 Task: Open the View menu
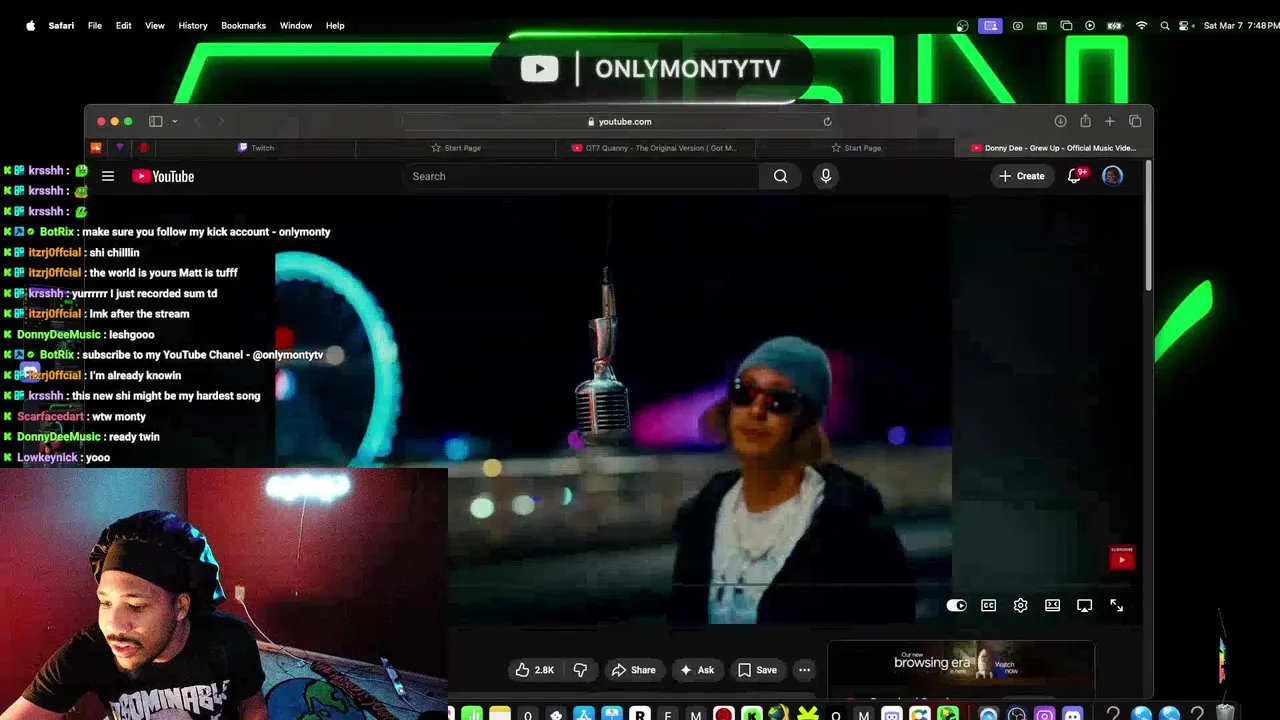pyautogui.click(x=154, y=25)
